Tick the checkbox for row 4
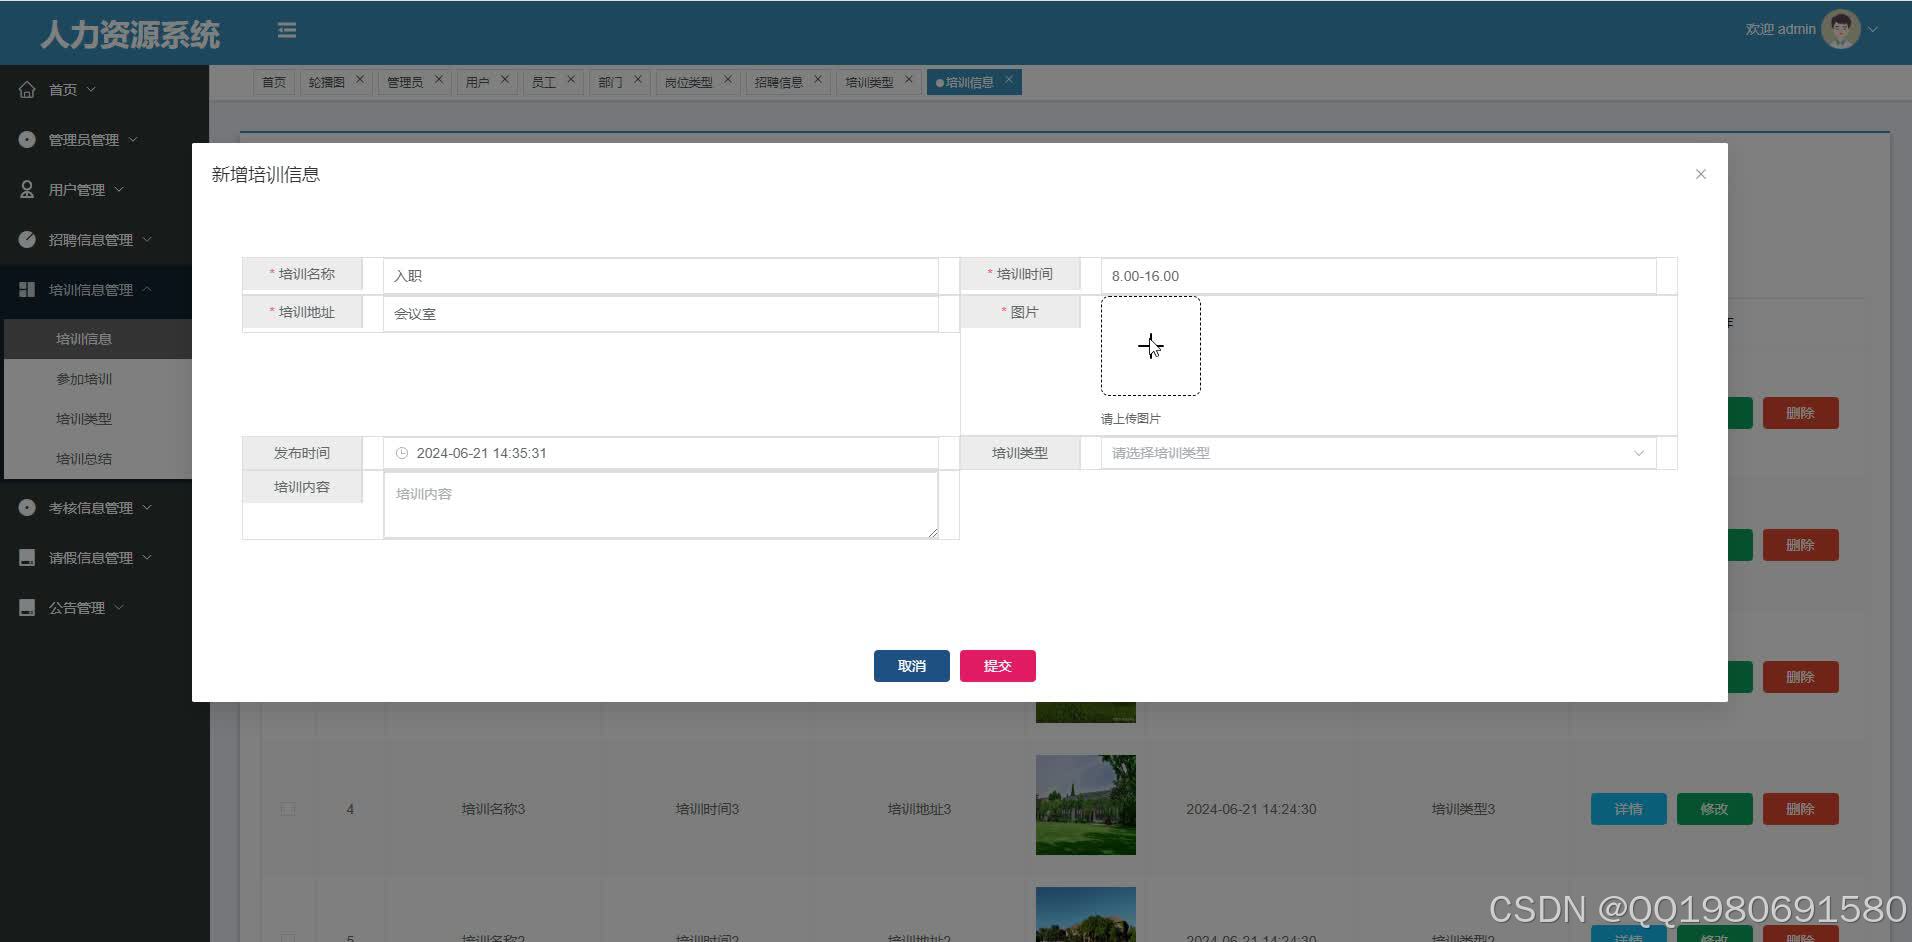Viewport: 1912px width, 942px height. (x=288, y=809)
